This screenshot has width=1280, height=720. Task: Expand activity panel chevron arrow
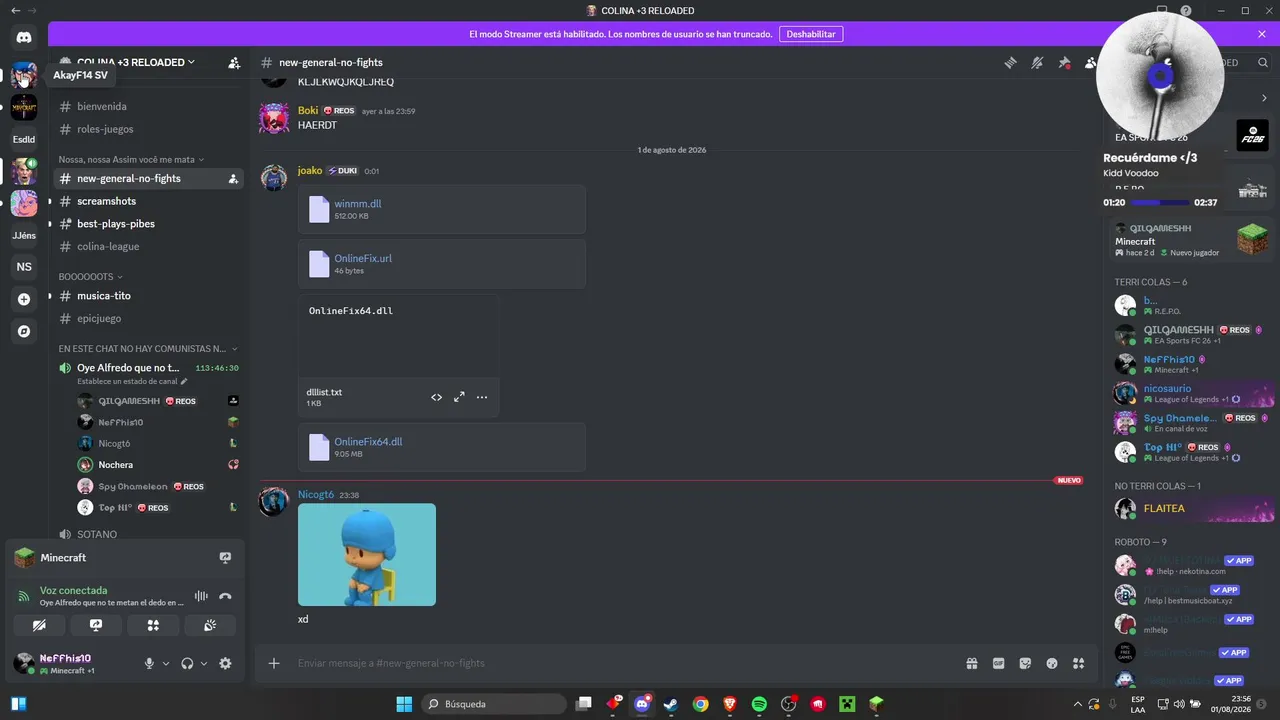pos(1264,98)
